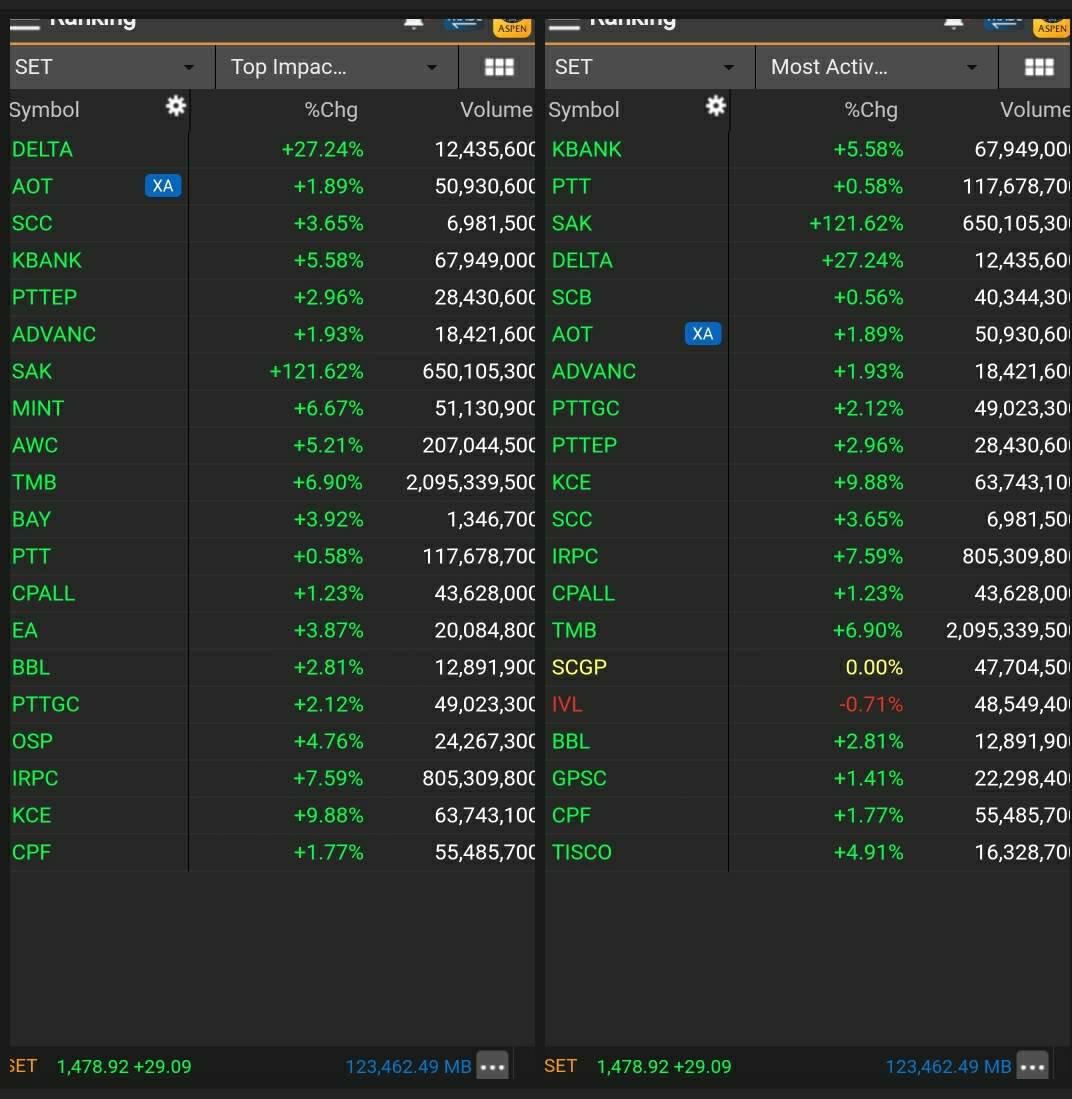Open column settings gear in Top Impact panel
1072x1099 pixels.
176,106
